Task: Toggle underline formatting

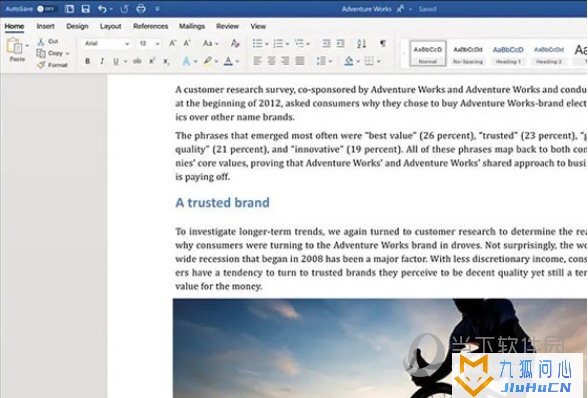Action: click(x=116, y=61)
